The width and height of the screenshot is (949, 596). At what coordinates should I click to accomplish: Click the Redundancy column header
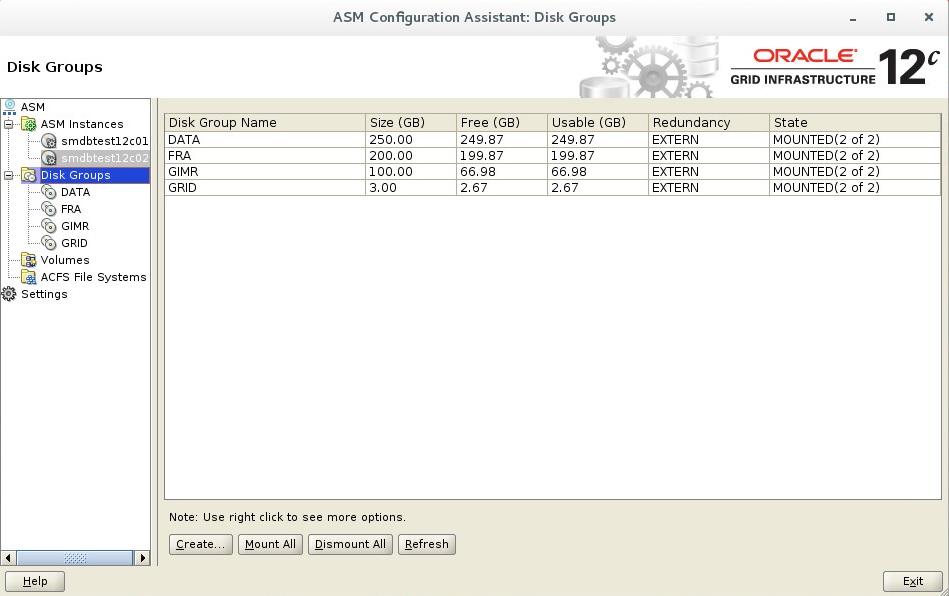point(709,122)
